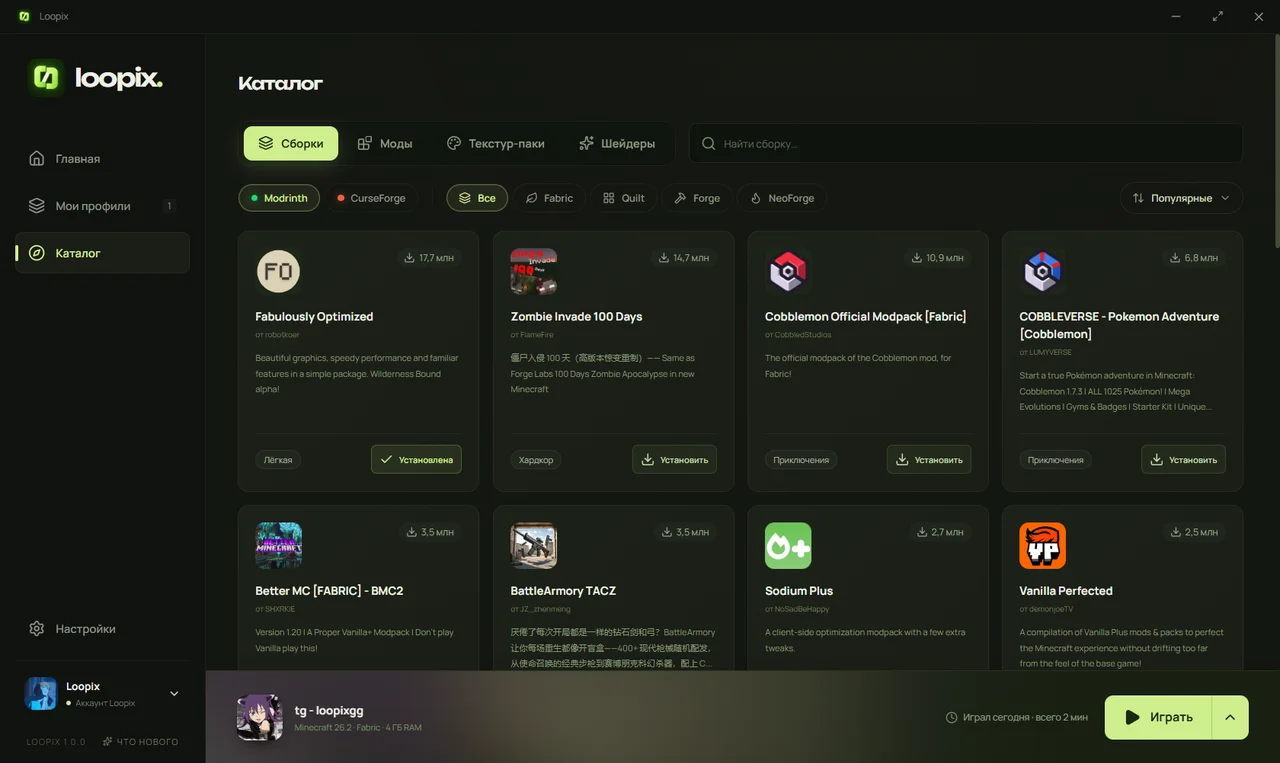Open the Главная home page
This screenshot has width=1280, height=763.
tap(102, 159)
